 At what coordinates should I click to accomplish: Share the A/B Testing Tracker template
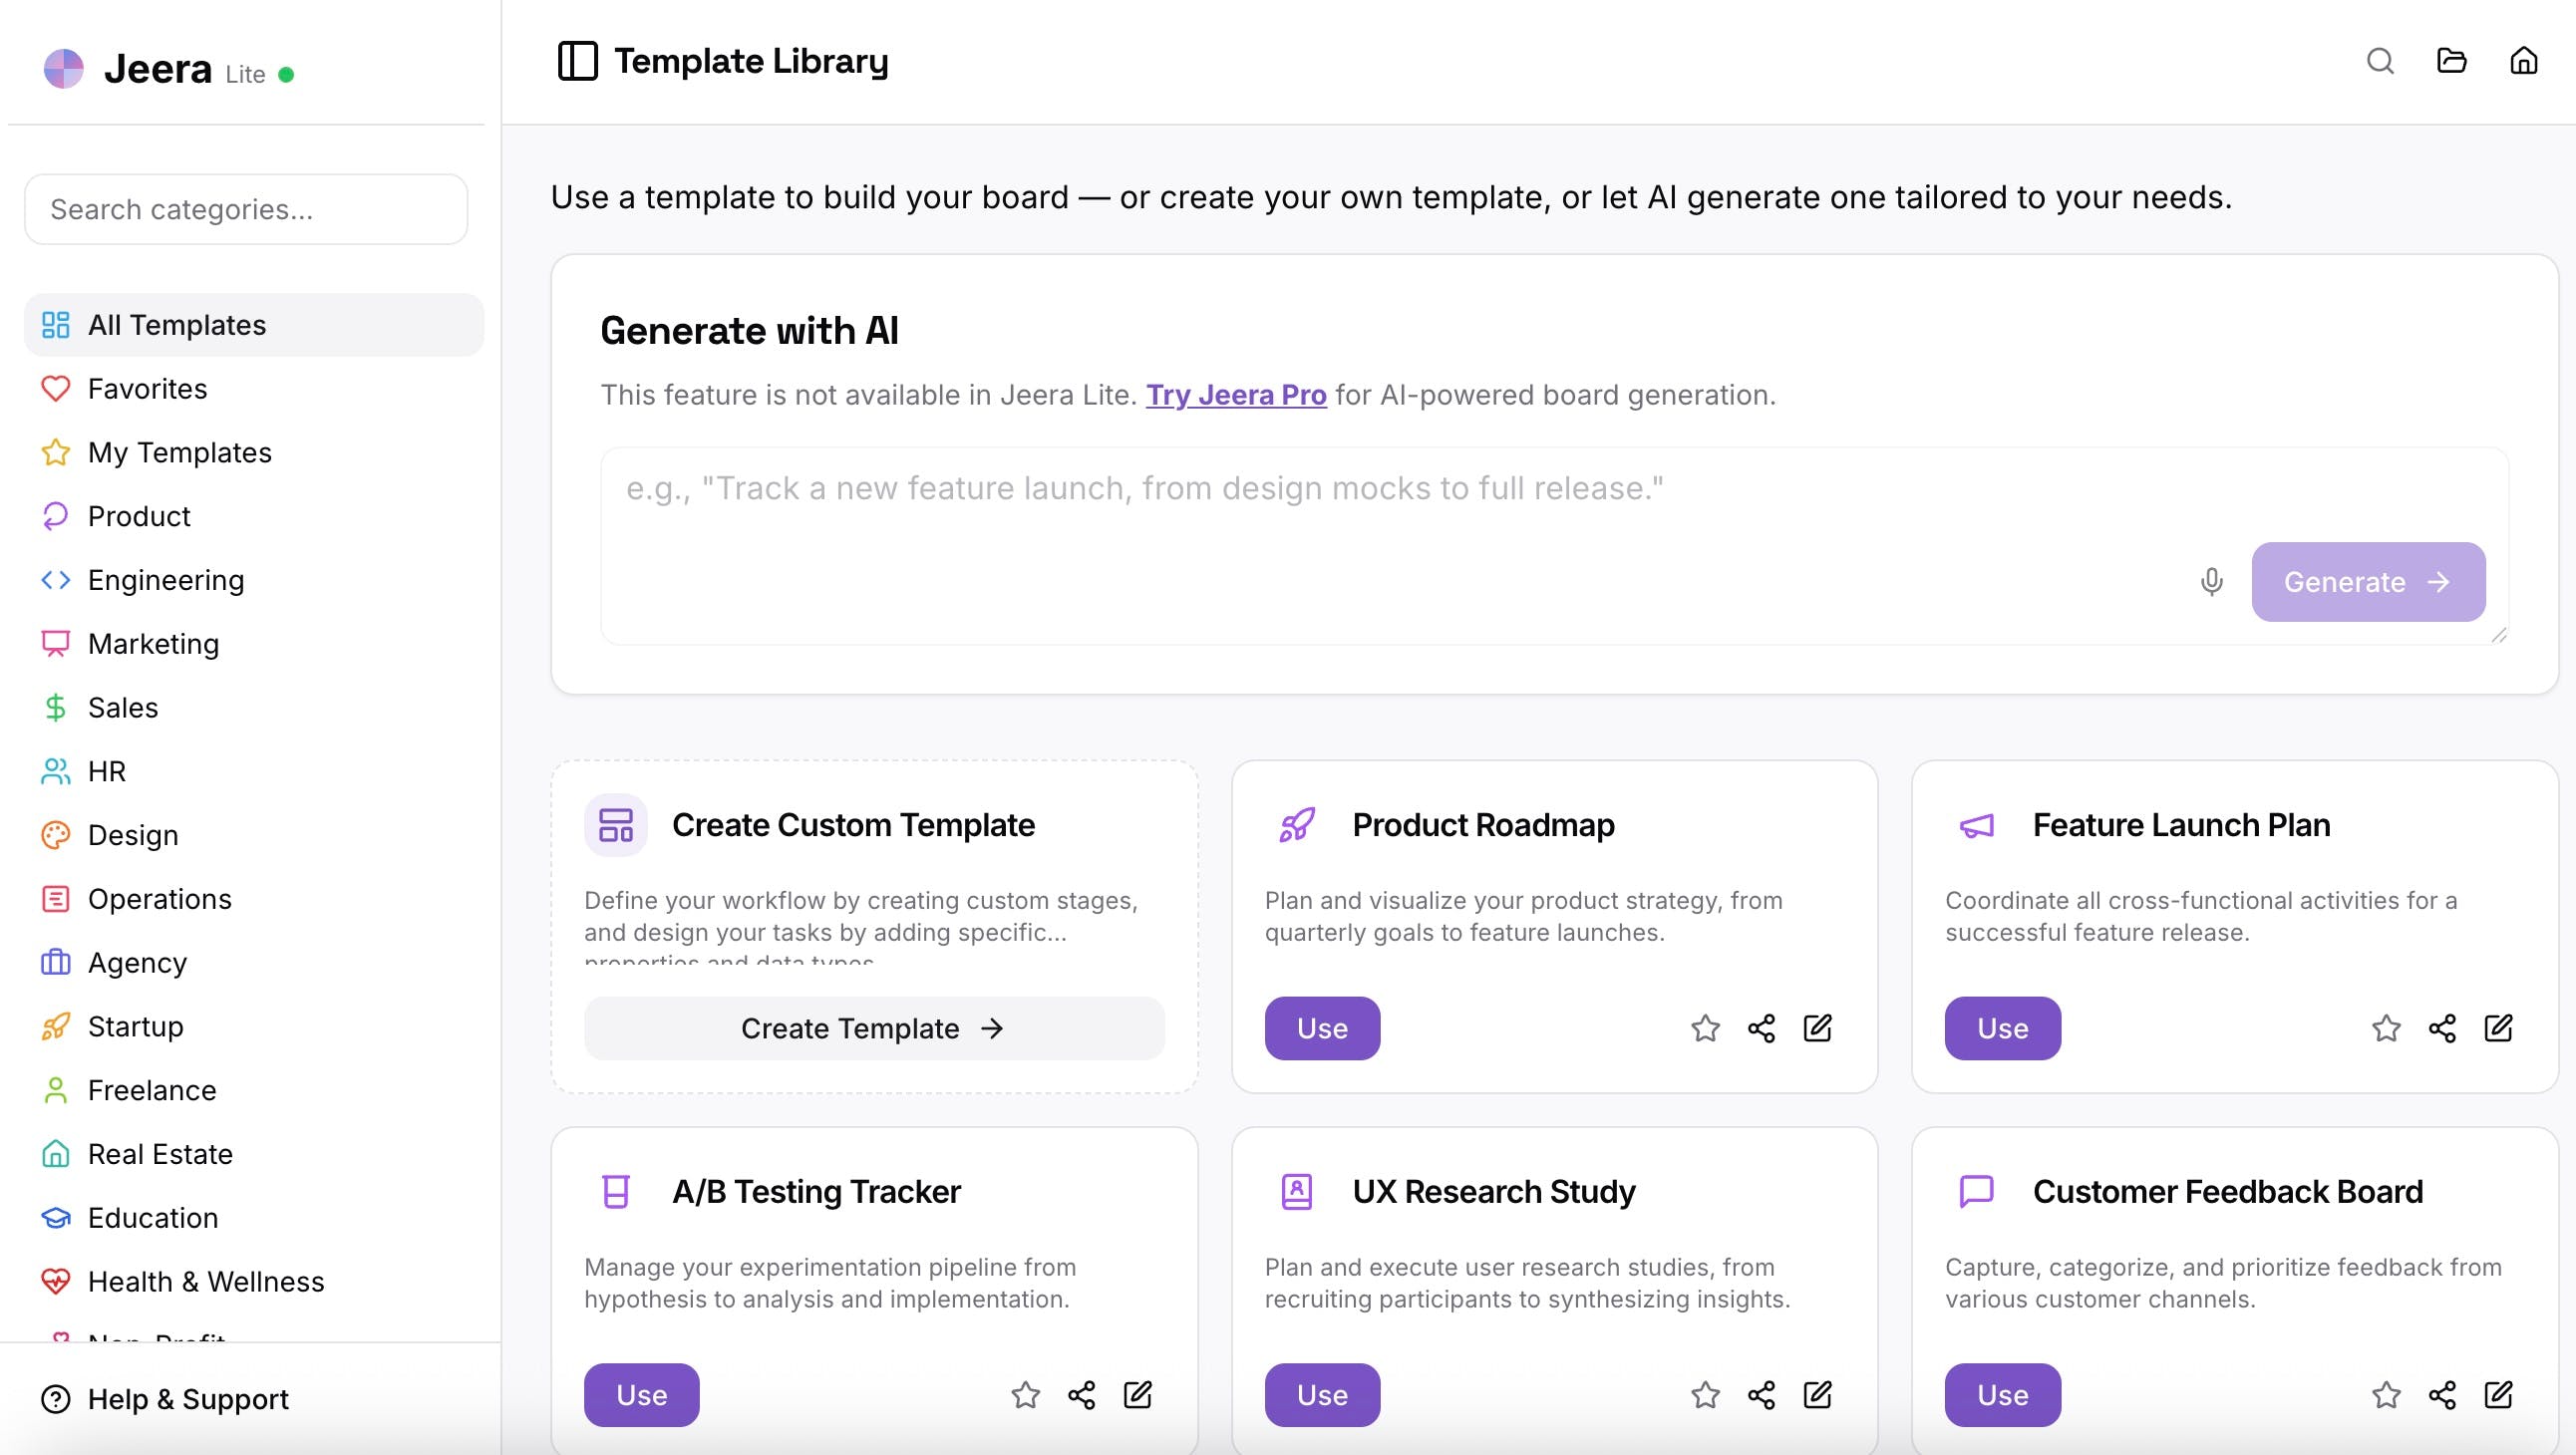1081,1395
